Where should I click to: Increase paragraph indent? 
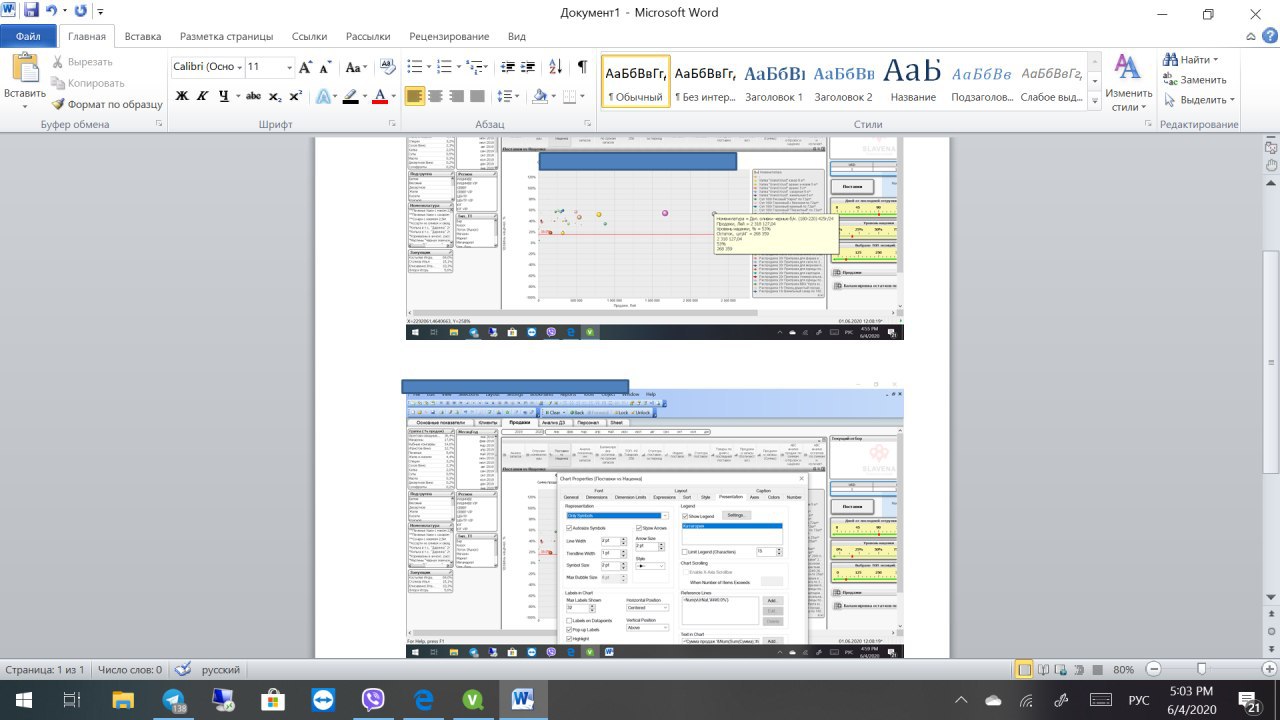527,68
